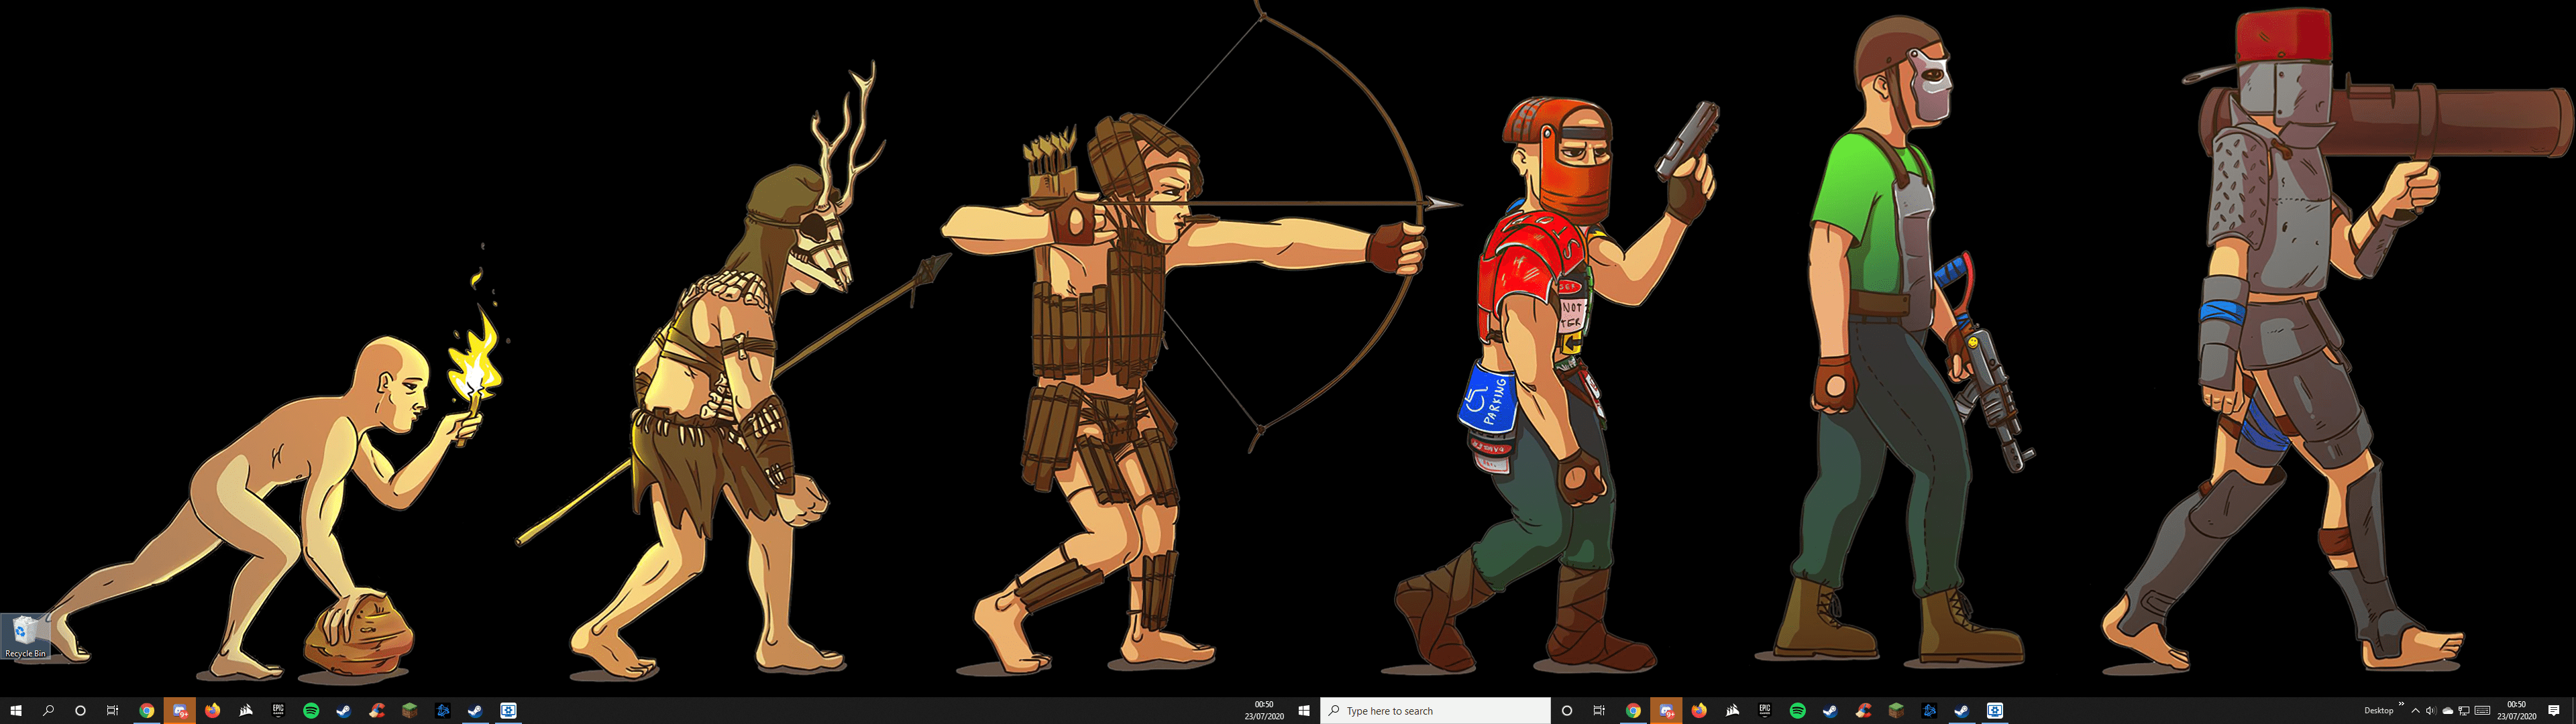Open Action Center notifications icon
The image size is (2576, 724).
point(2553,711)
